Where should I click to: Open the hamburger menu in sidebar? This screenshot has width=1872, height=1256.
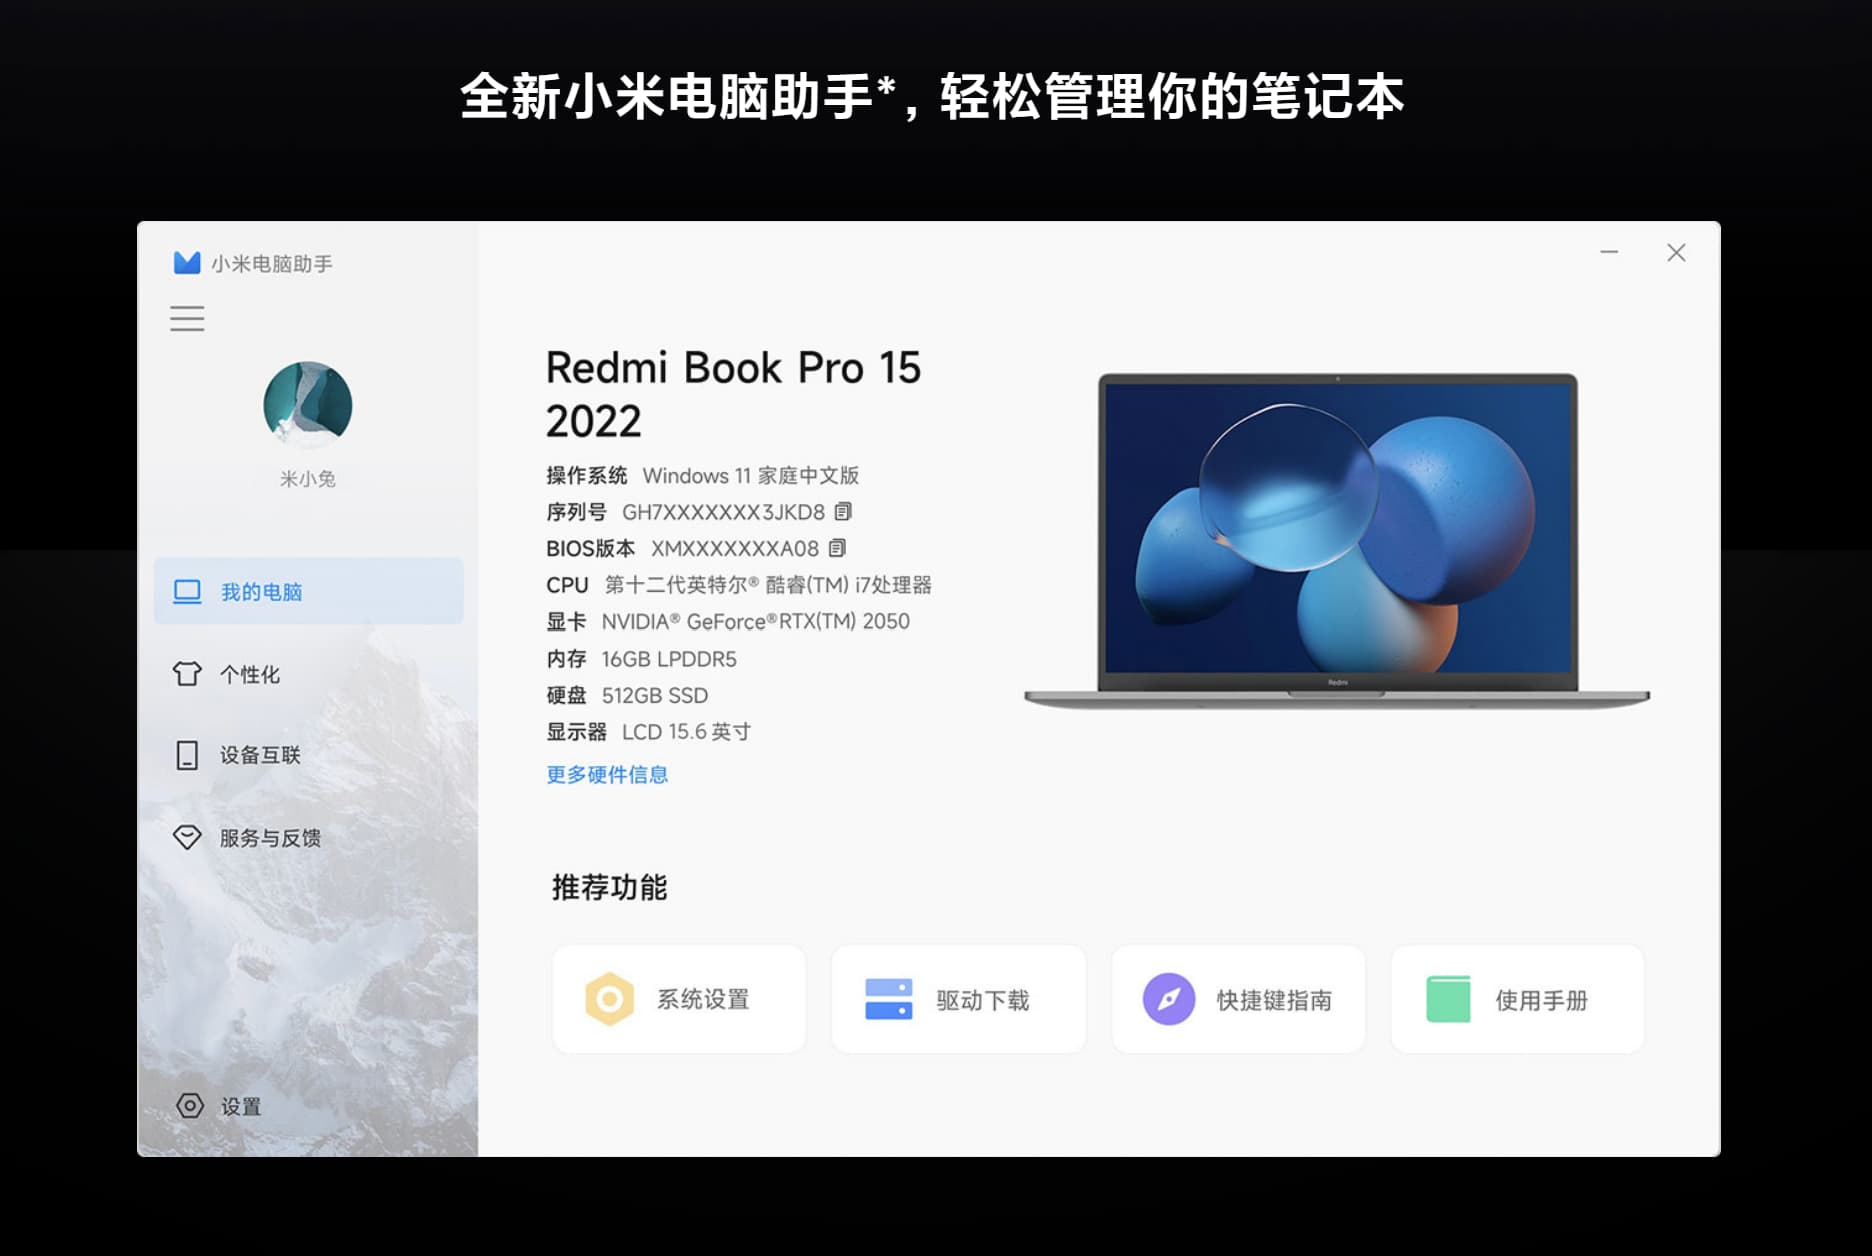point(187,319)
